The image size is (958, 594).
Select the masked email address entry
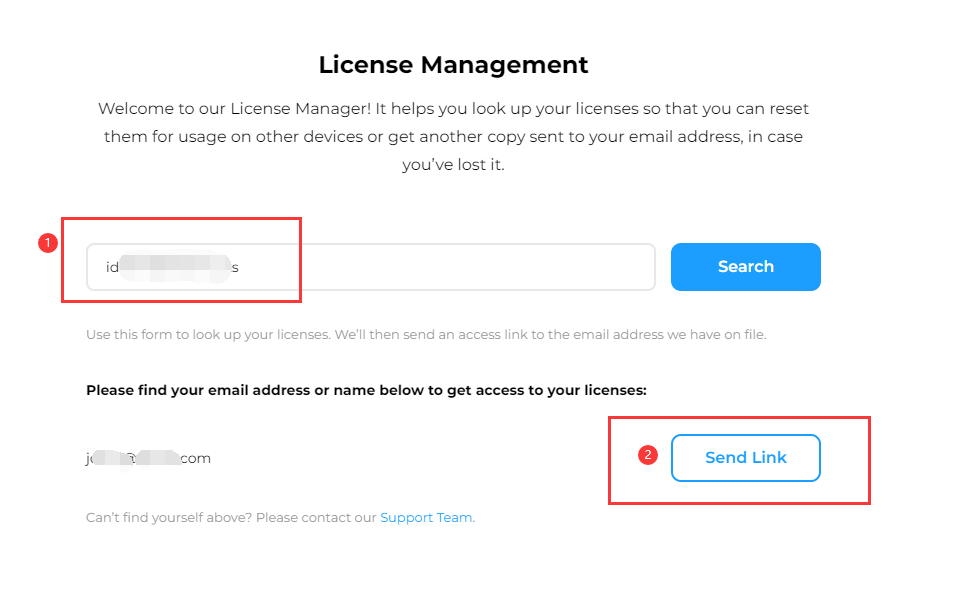click(x=148, y=458)
